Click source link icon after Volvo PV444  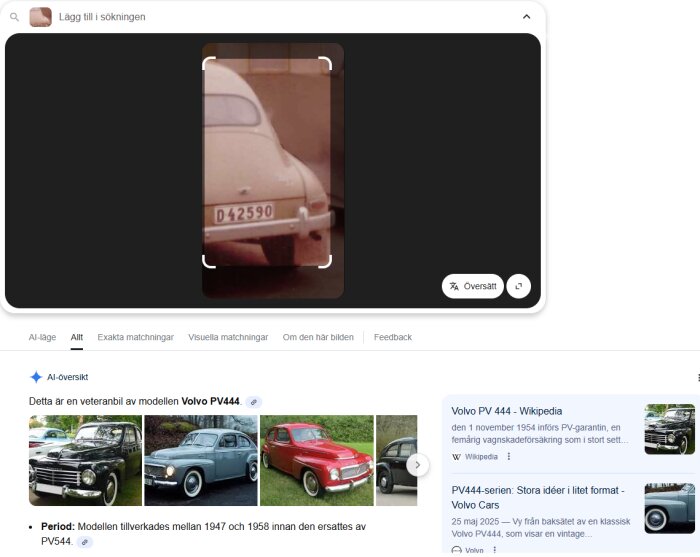(254, 402)
